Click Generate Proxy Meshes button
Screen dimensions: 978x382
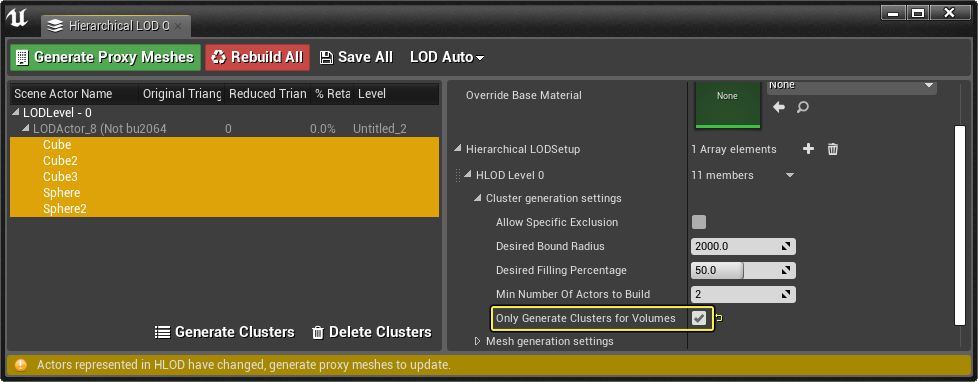tap(105, 57)
